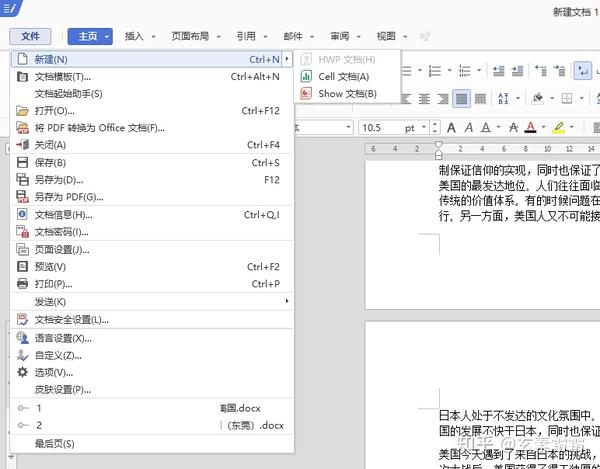600x469 pixels.
Task: Open 文档模板(T) template entry
Action: coord(152,77)
